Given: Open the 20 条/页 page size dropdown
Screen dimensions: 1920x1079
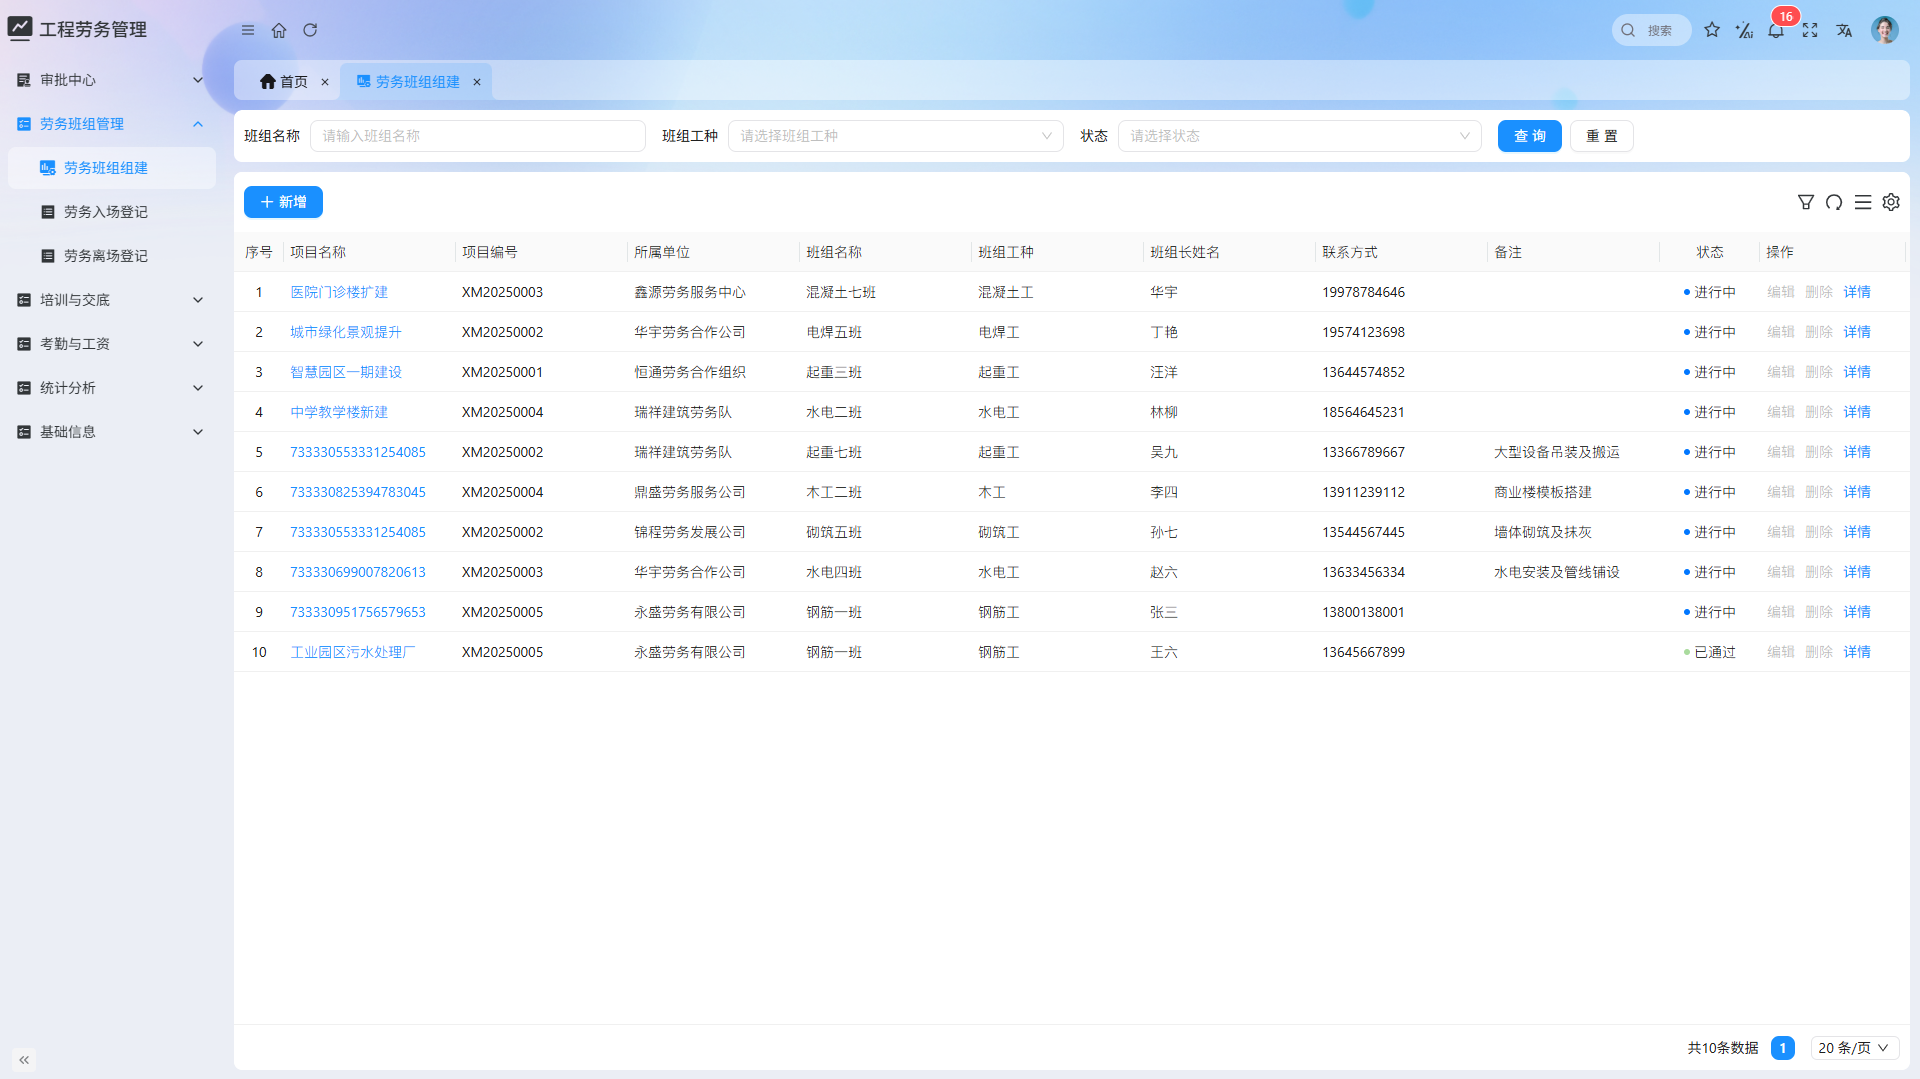Looking at the screenshot, I should [1854, 1048].
